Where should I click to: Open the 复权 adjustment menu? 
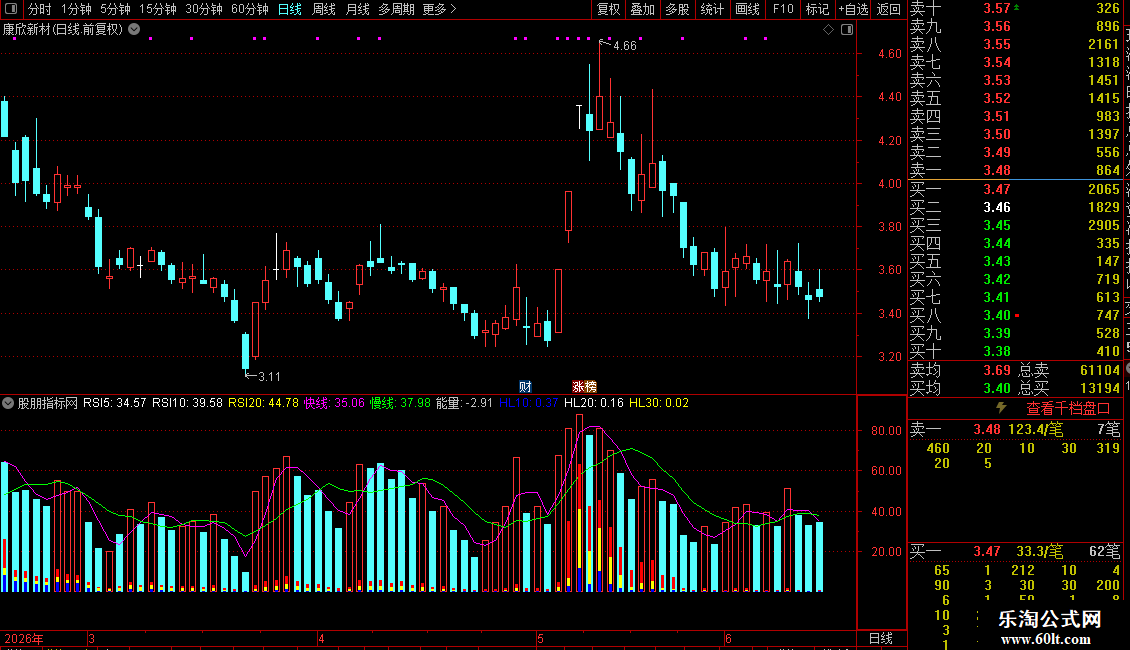(608, 9)
